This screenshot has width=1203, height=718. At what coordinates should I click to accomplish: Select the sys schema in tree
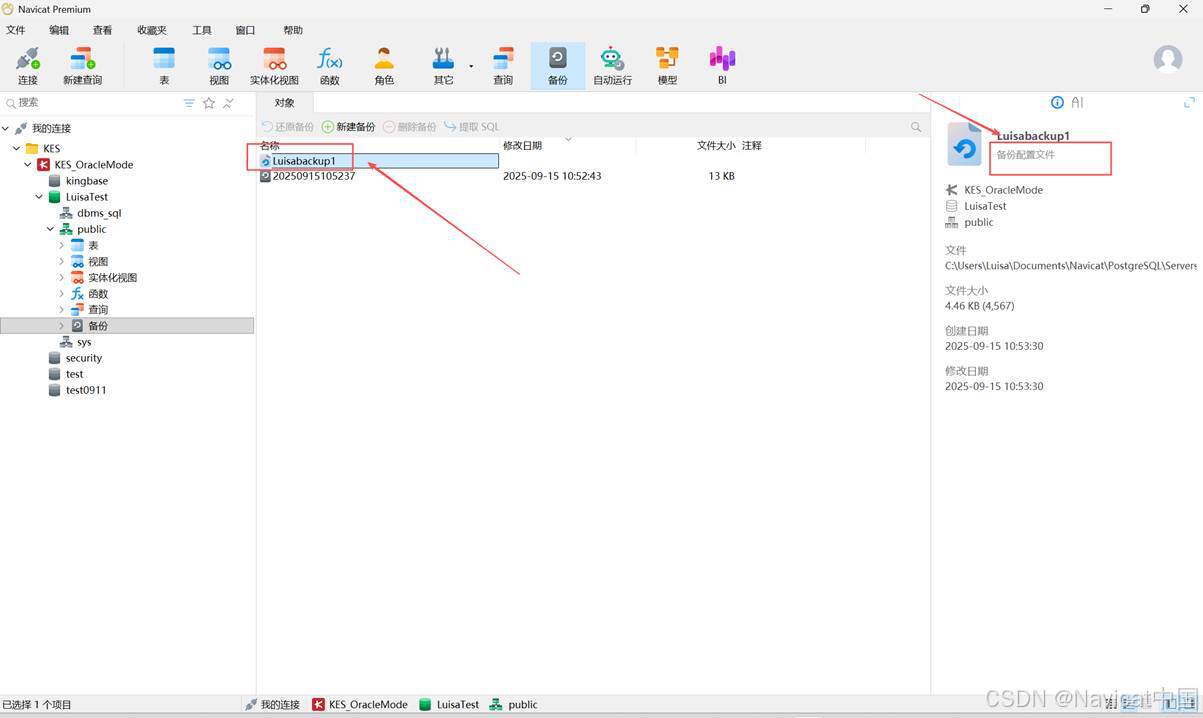[84, 342]
